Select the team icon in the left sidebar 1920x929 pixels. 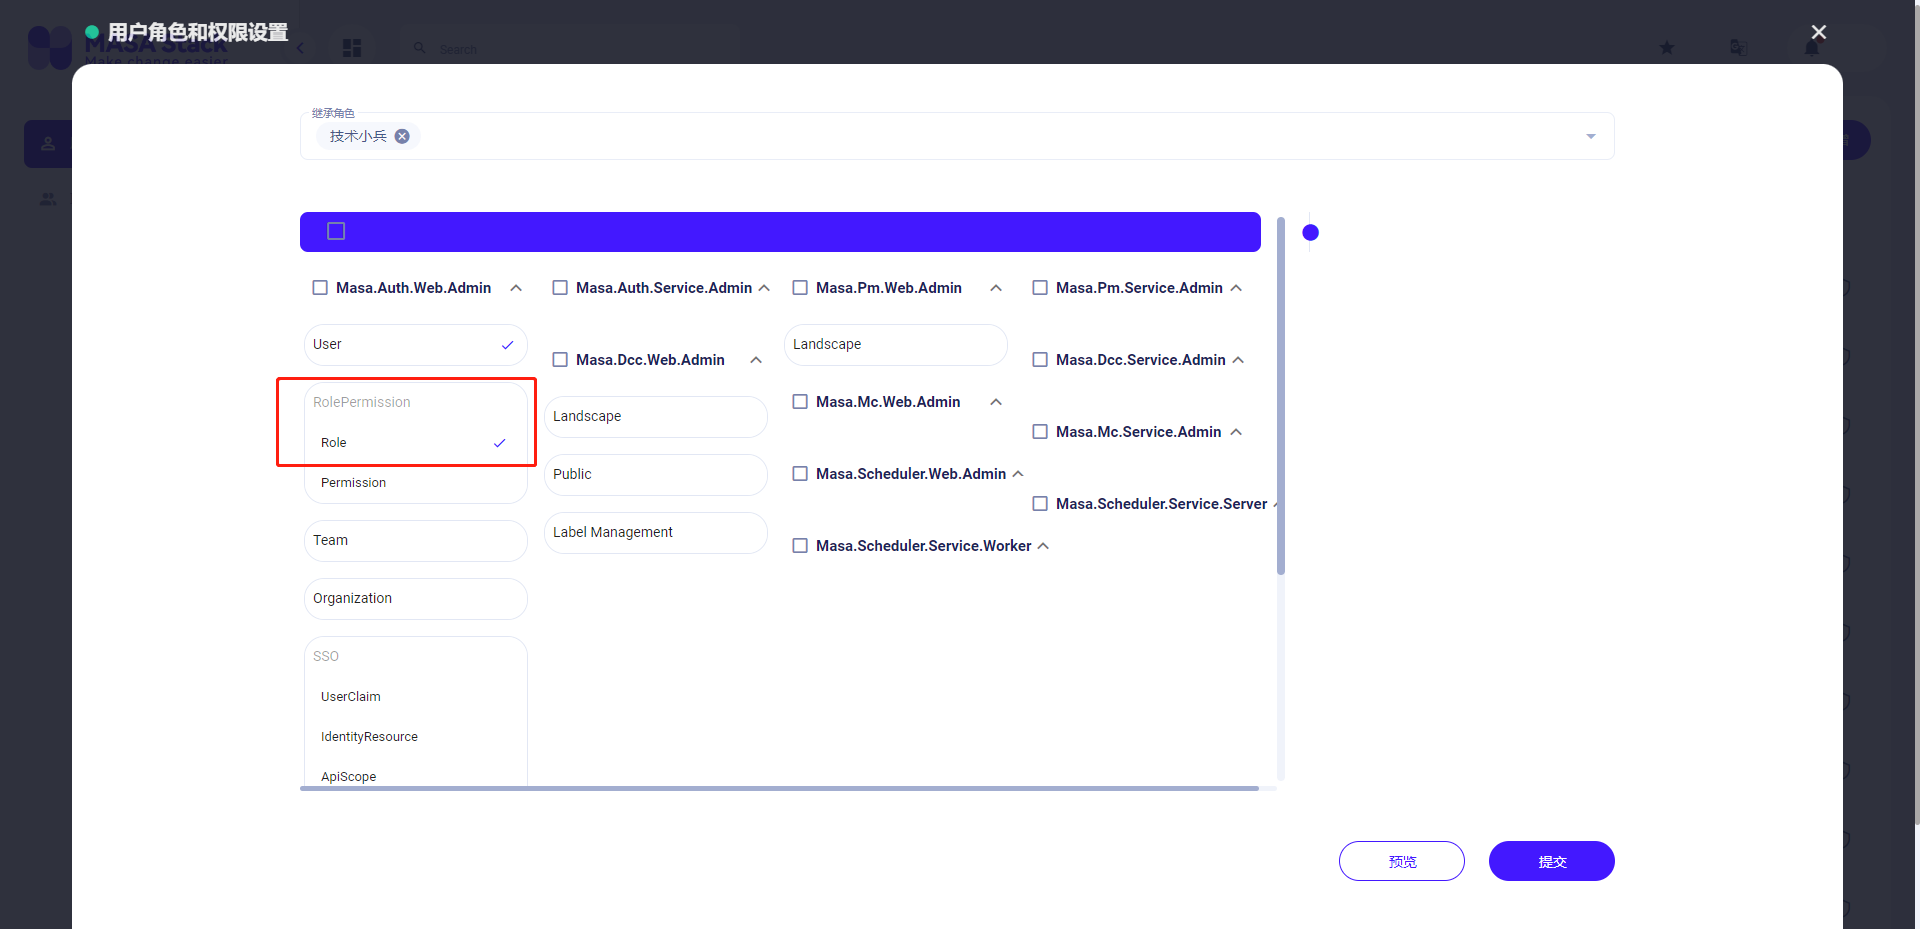point(47,199)
